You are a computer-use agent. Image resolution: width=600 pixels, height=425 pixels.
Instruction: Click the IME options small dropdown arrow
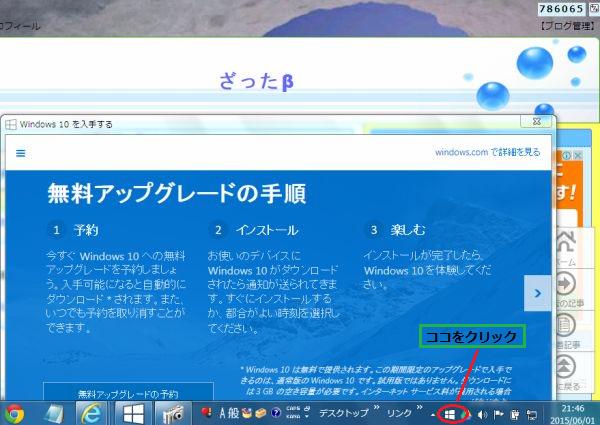pyautogui.click(x=307, y=417)
